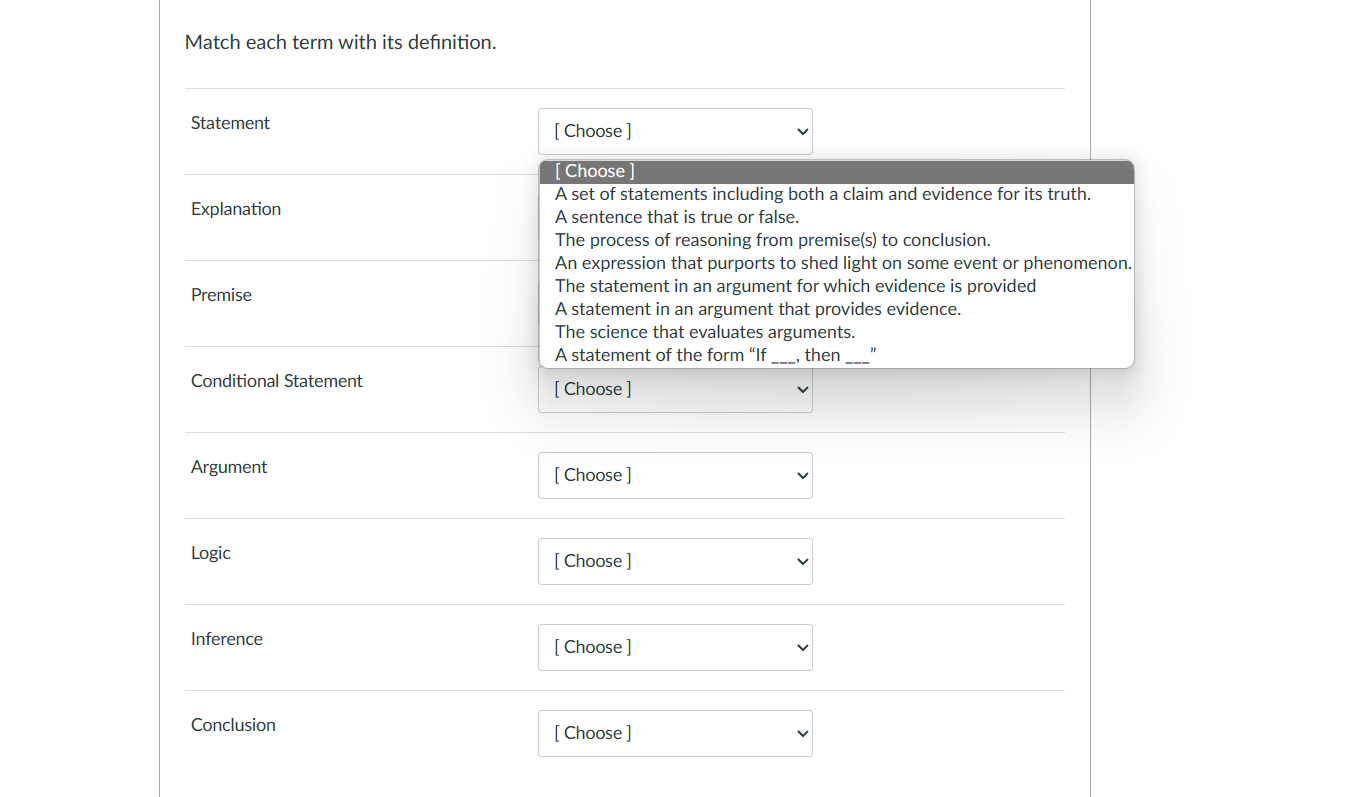Click the highlighted [ Choose ] option
This screenshot has height=797, width=1371.
click(x=594, y=170)
